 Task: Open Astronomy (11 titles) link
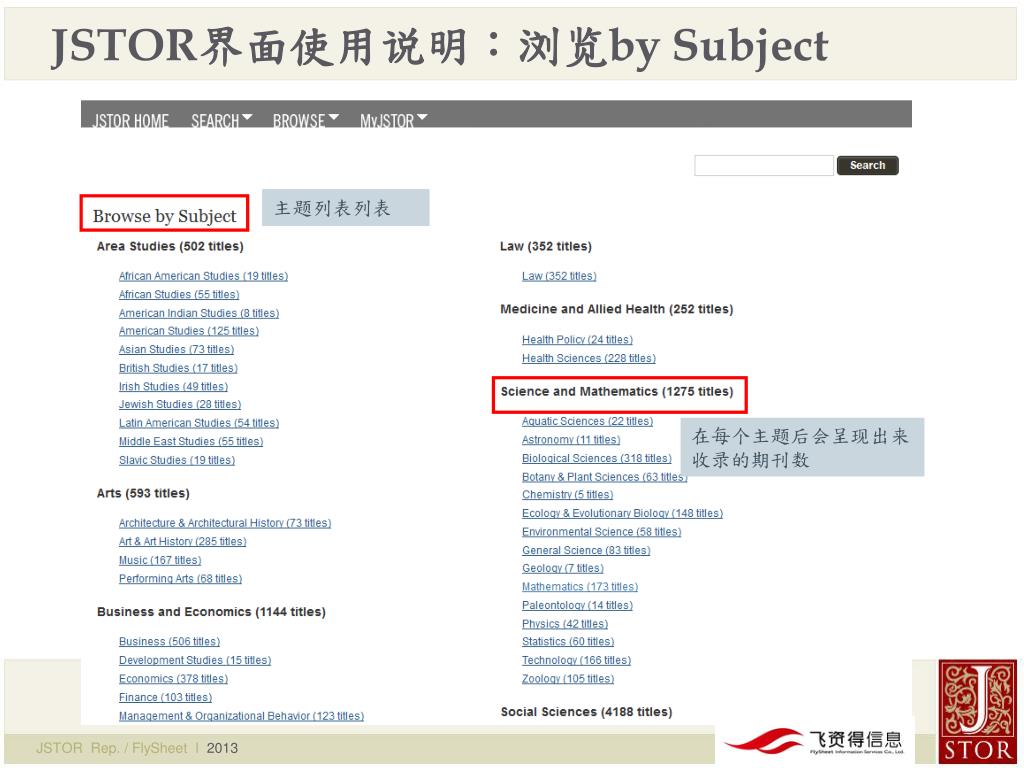[x=571, y=440]
